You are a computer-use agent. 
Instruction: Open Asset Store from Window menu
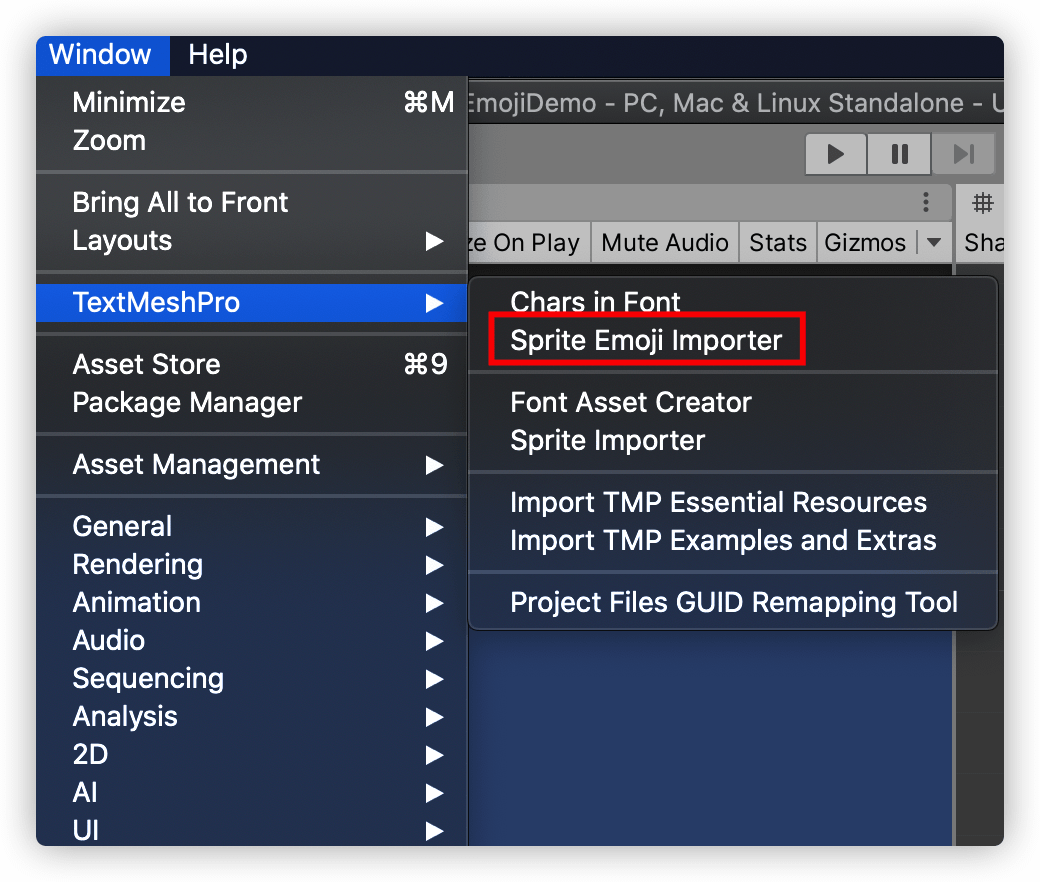point(252,364)
